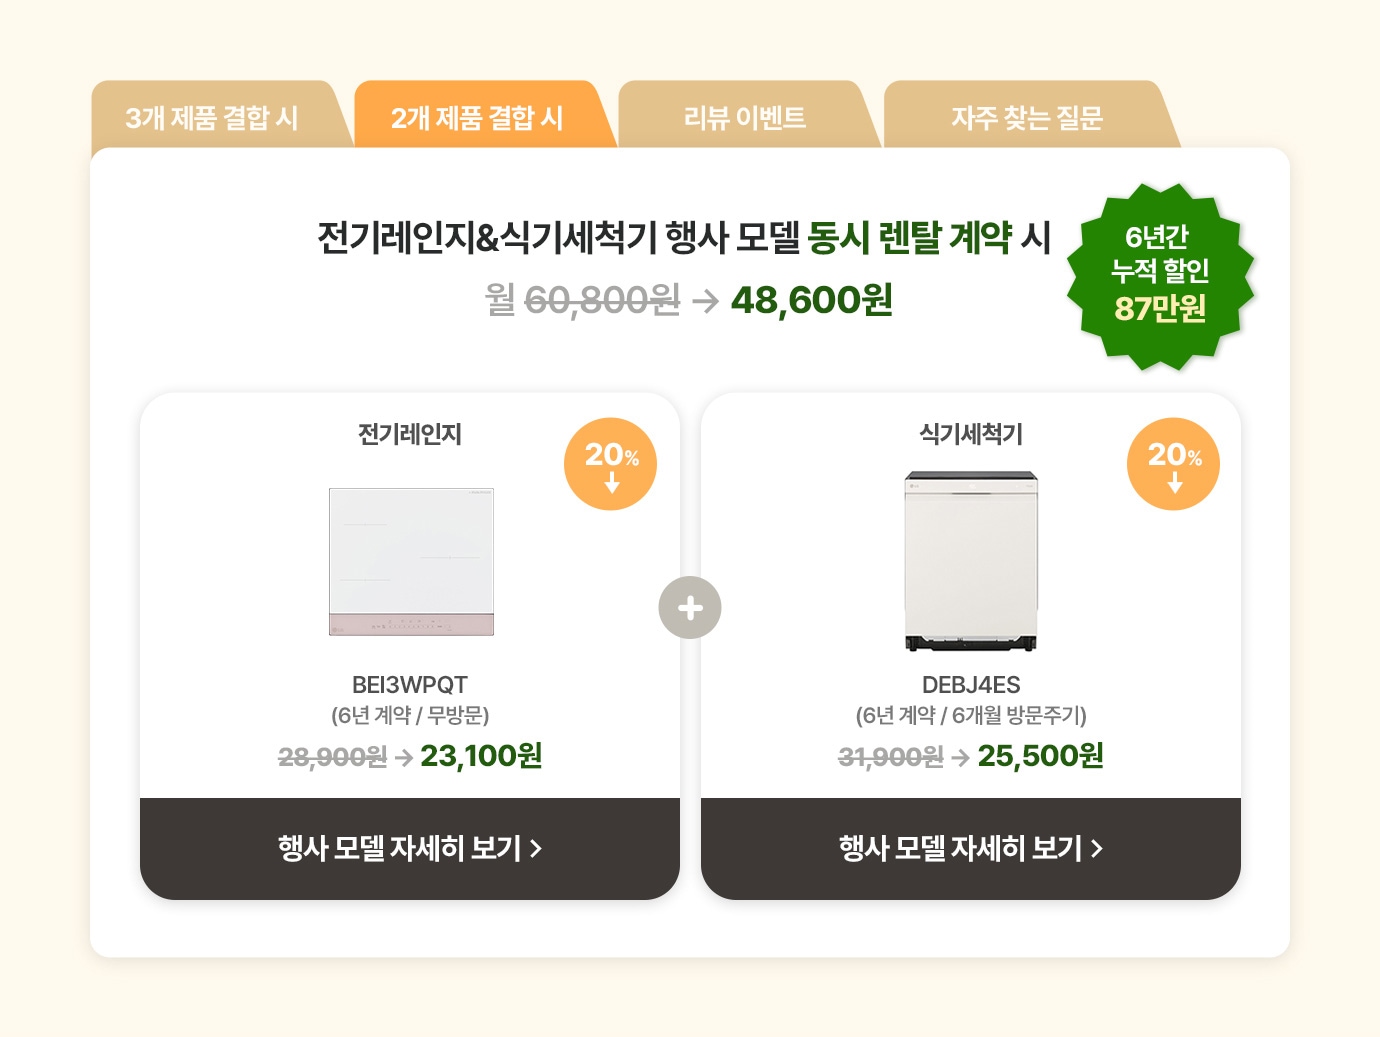Click the gray plus icon between cards
1380x1037 pixels.
(x=690, y=607)
